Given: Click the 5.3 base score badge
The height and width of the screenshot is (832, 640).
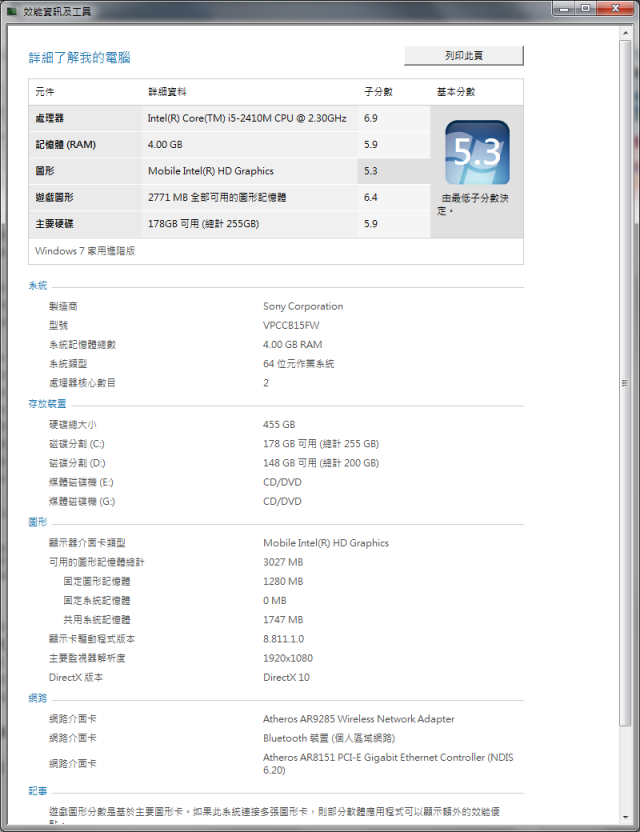Looking at the screenshot, I should click(477, 153).
